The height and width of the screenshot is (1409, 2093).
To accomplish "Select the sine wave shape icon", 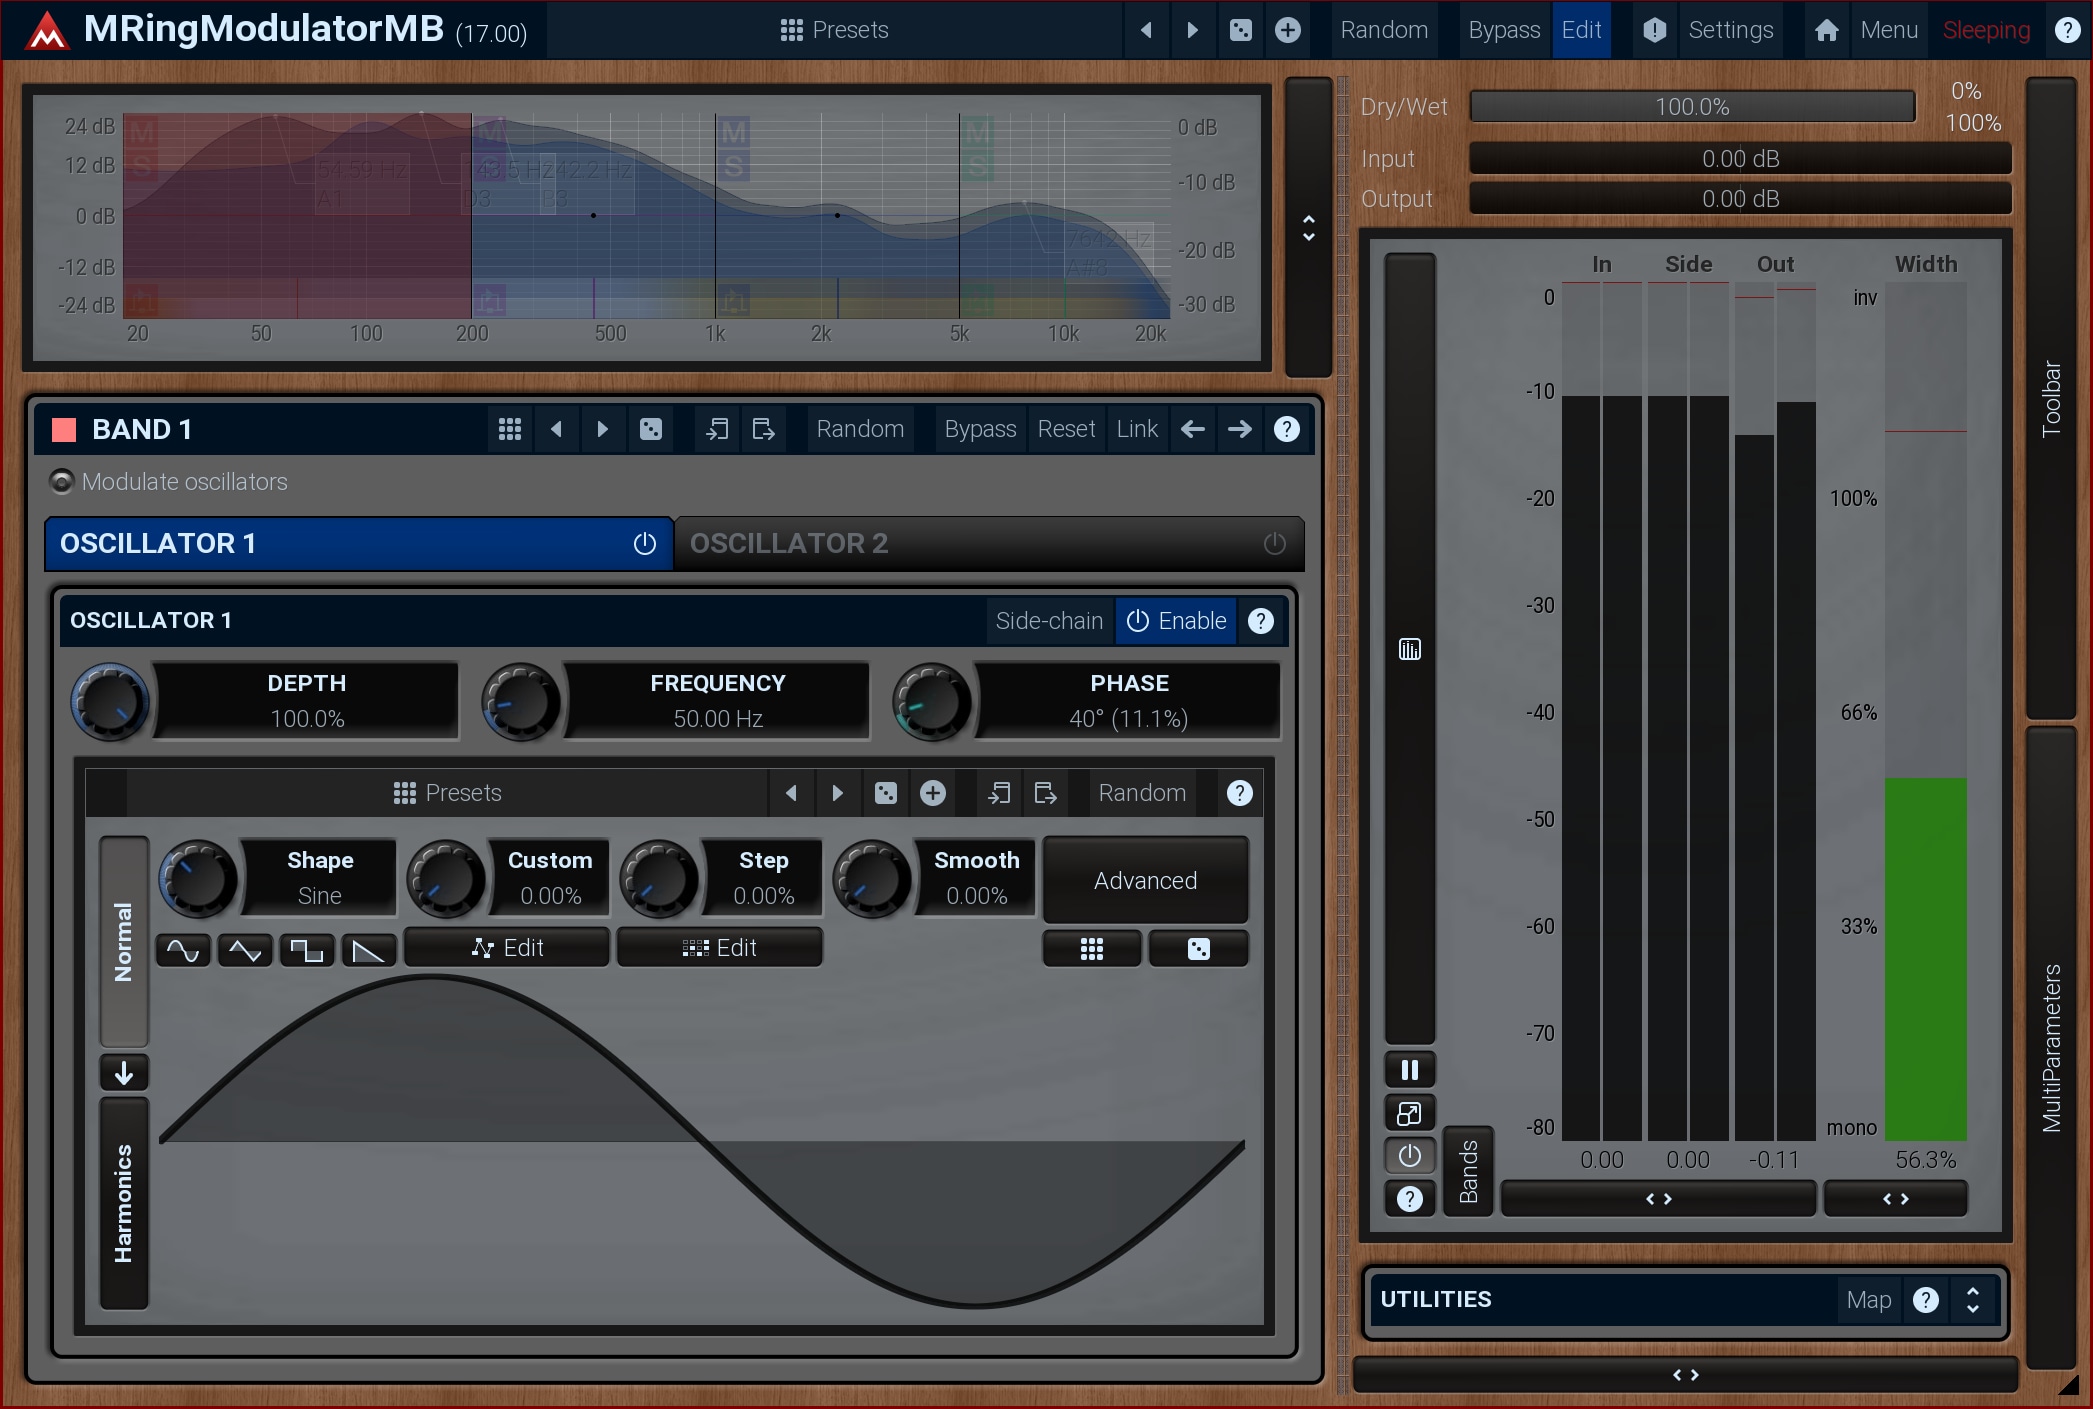I will 183,950.
